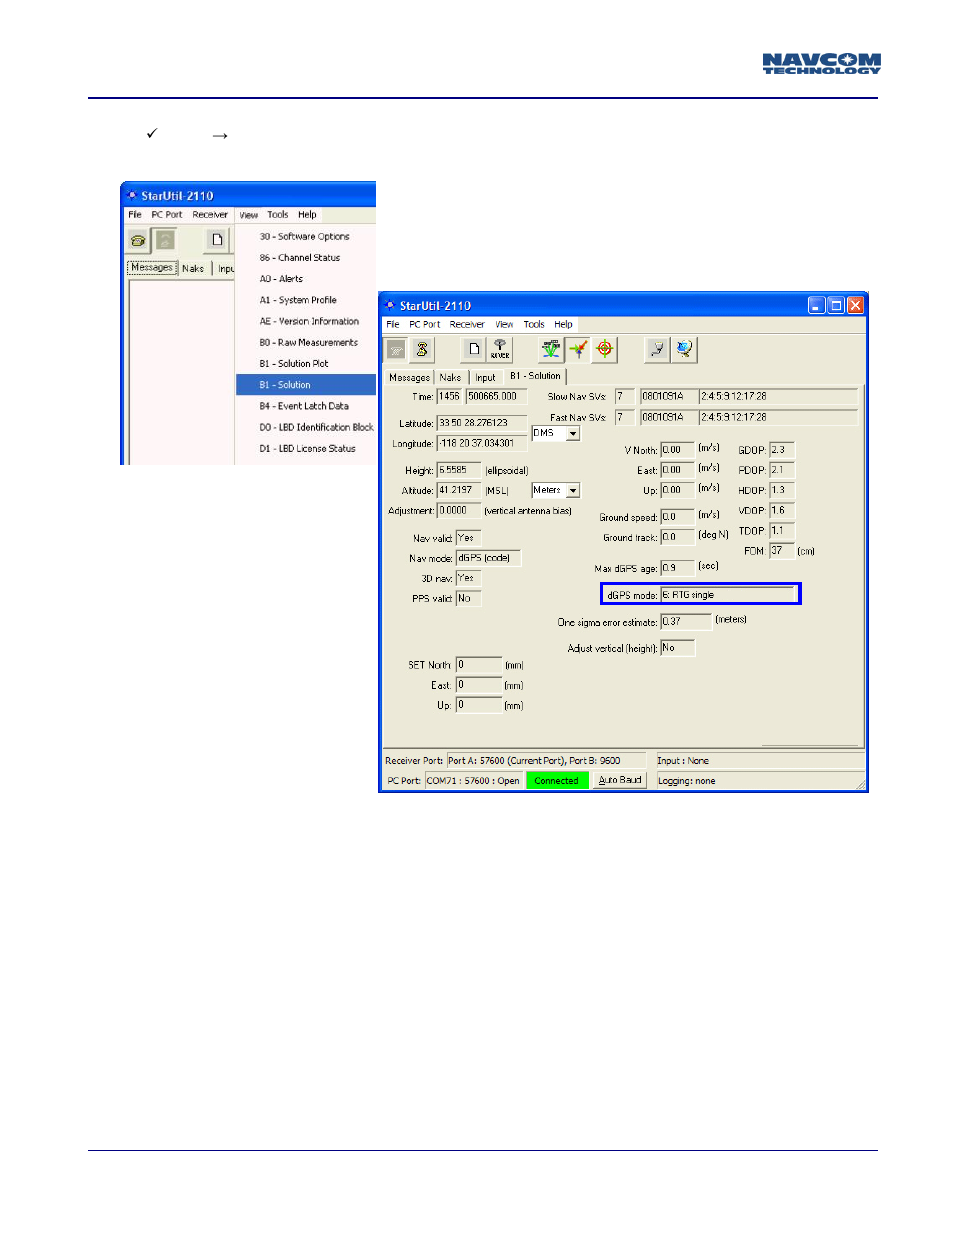Click the blank page icon in back window
Viewport: 954px width, 1235px height.
click(217, 240)
